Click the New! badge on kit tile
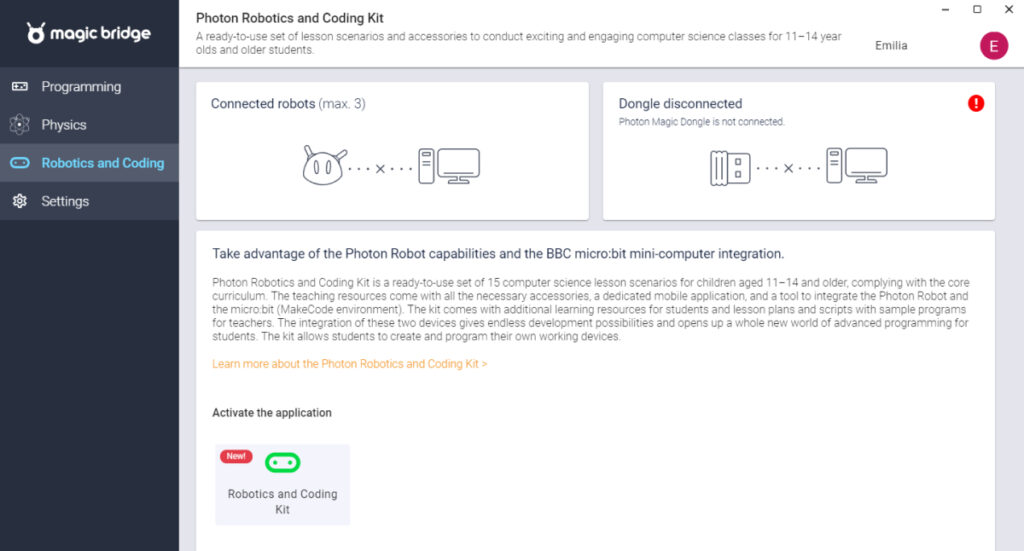This screenshot has width=1024, height=551. [236, 456]
